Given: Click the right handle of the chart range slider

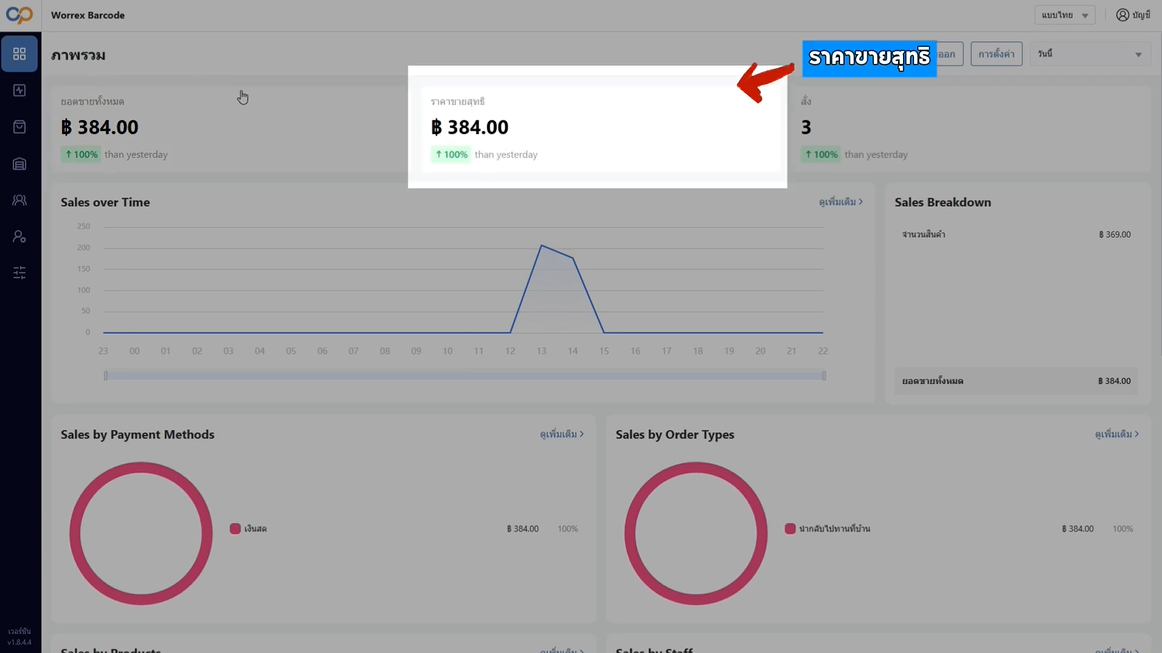Looking at the screenshot, I should 823,376.
